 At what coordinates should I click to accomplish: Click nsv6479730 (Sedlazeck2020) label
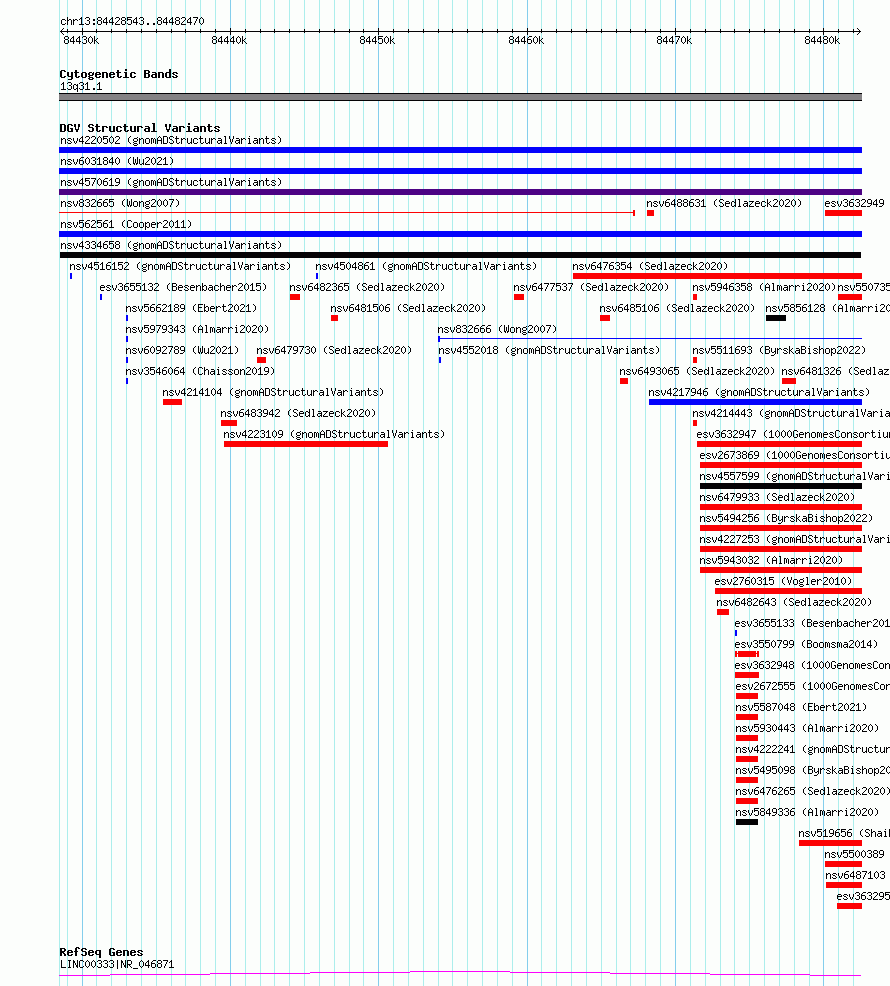click(334, 350)
